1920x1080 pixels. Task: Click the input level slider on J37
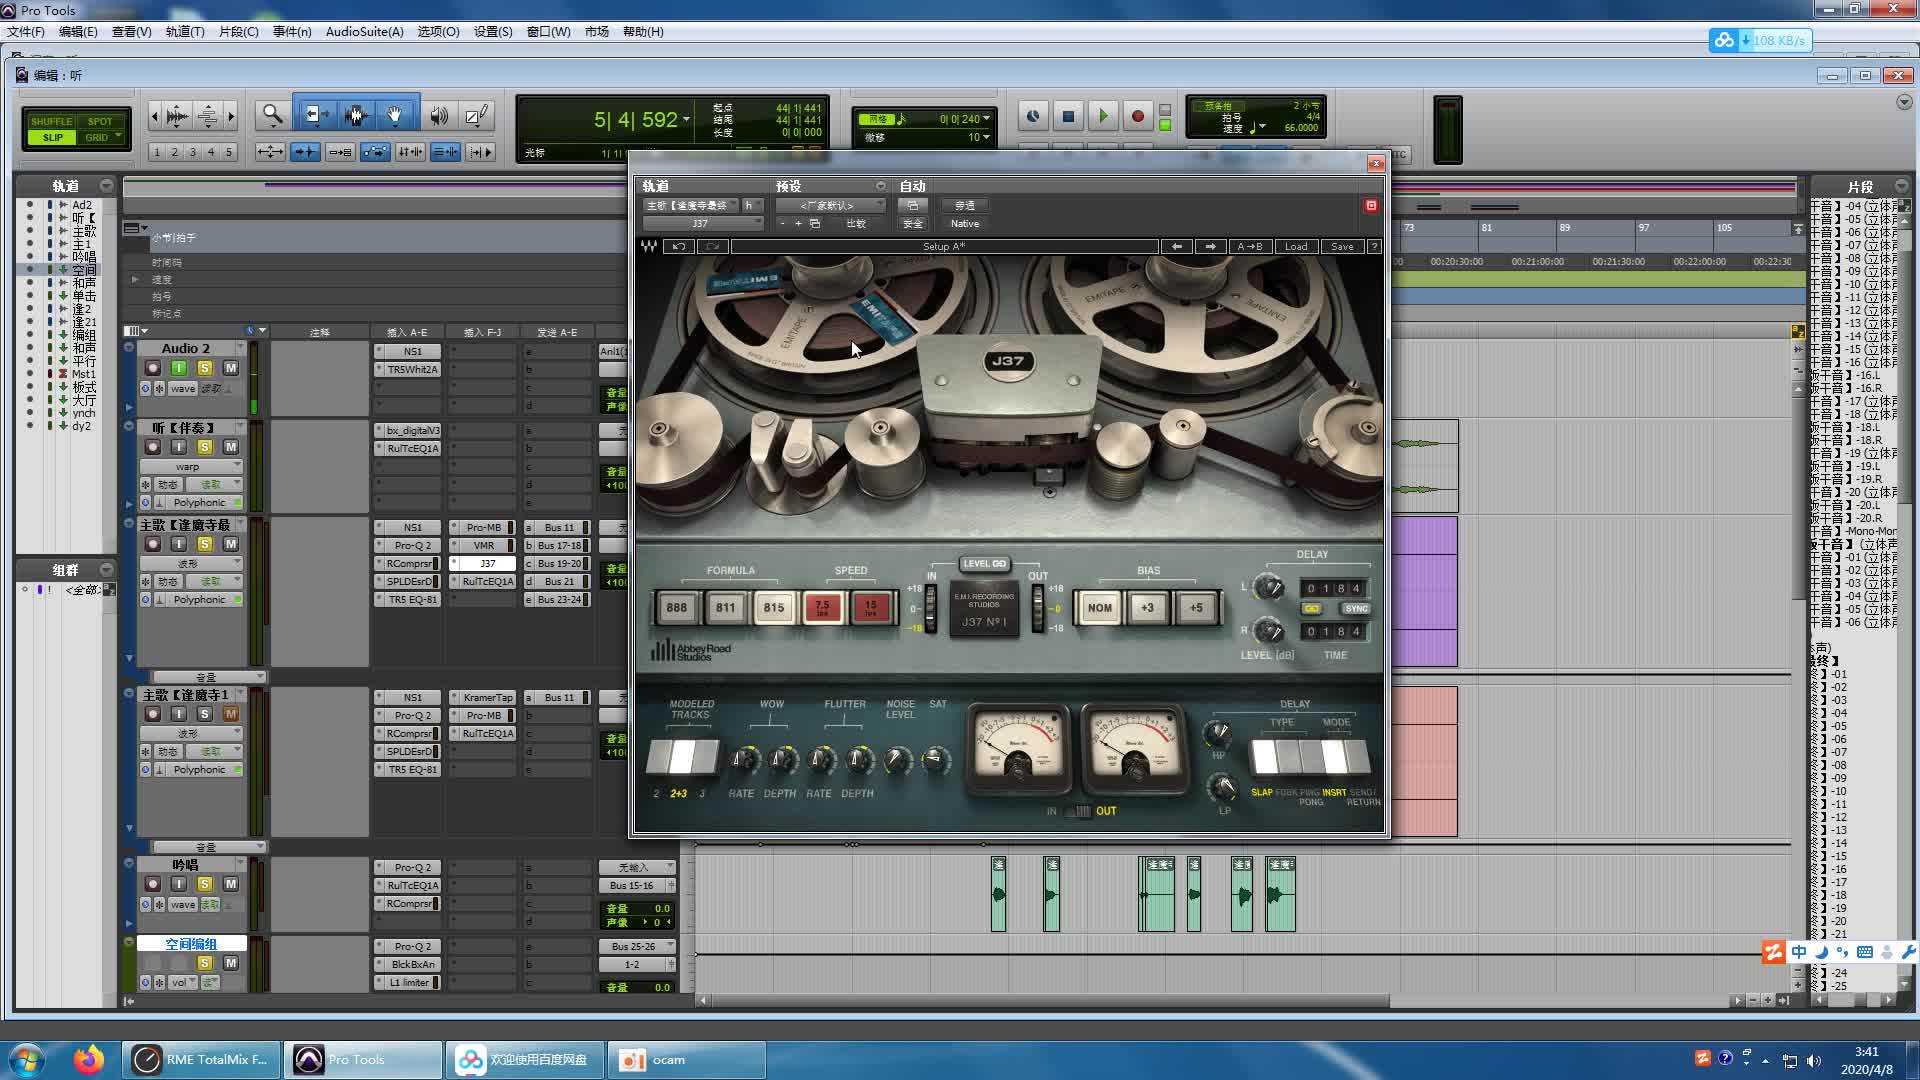click(x=930, y=607)
